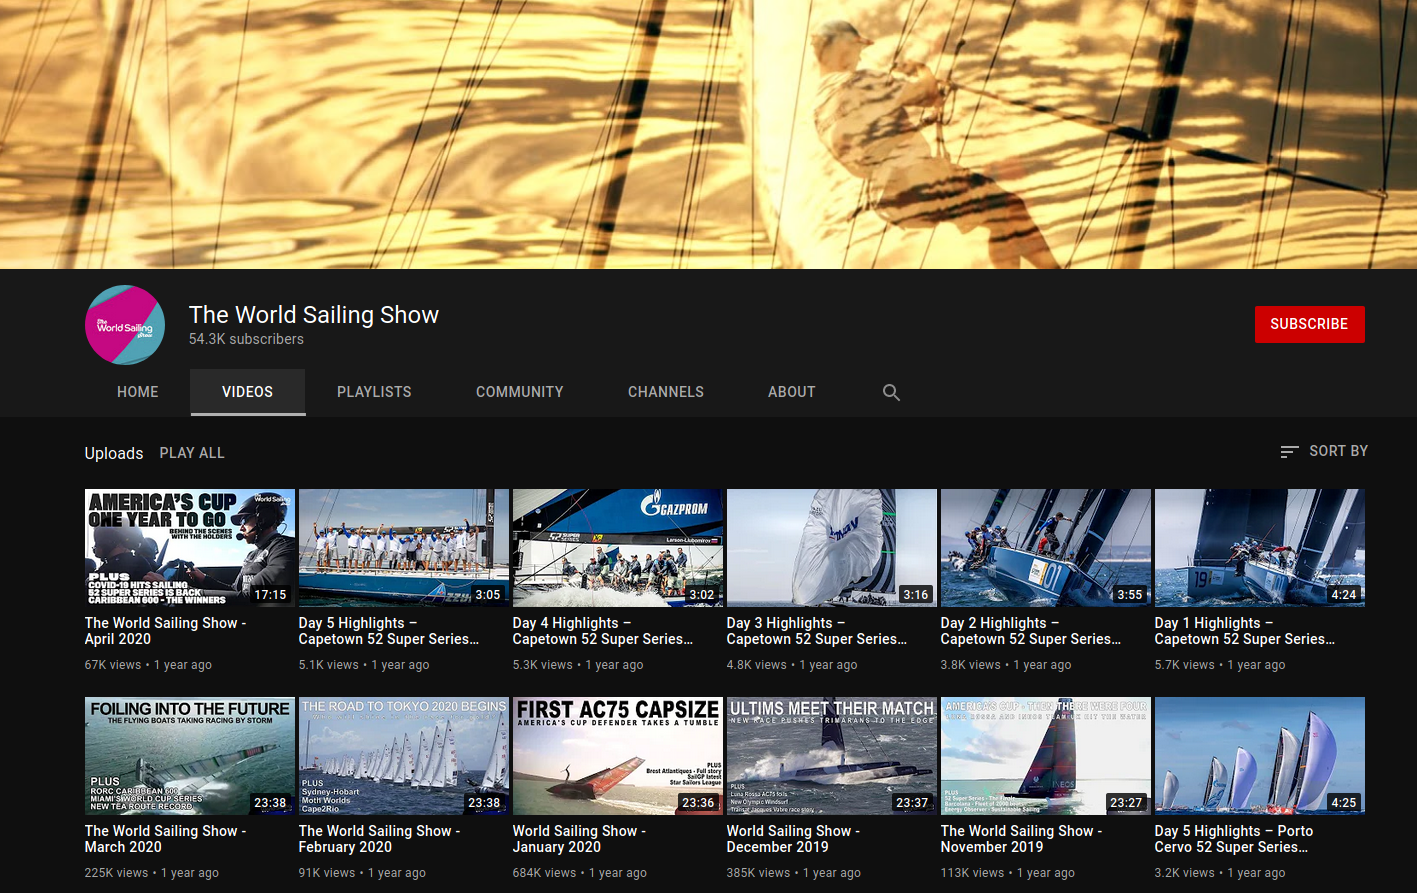The width and height of the screenshot is (1417, 893).
Task: Open the Playlists tab
Action: point(374,392)
